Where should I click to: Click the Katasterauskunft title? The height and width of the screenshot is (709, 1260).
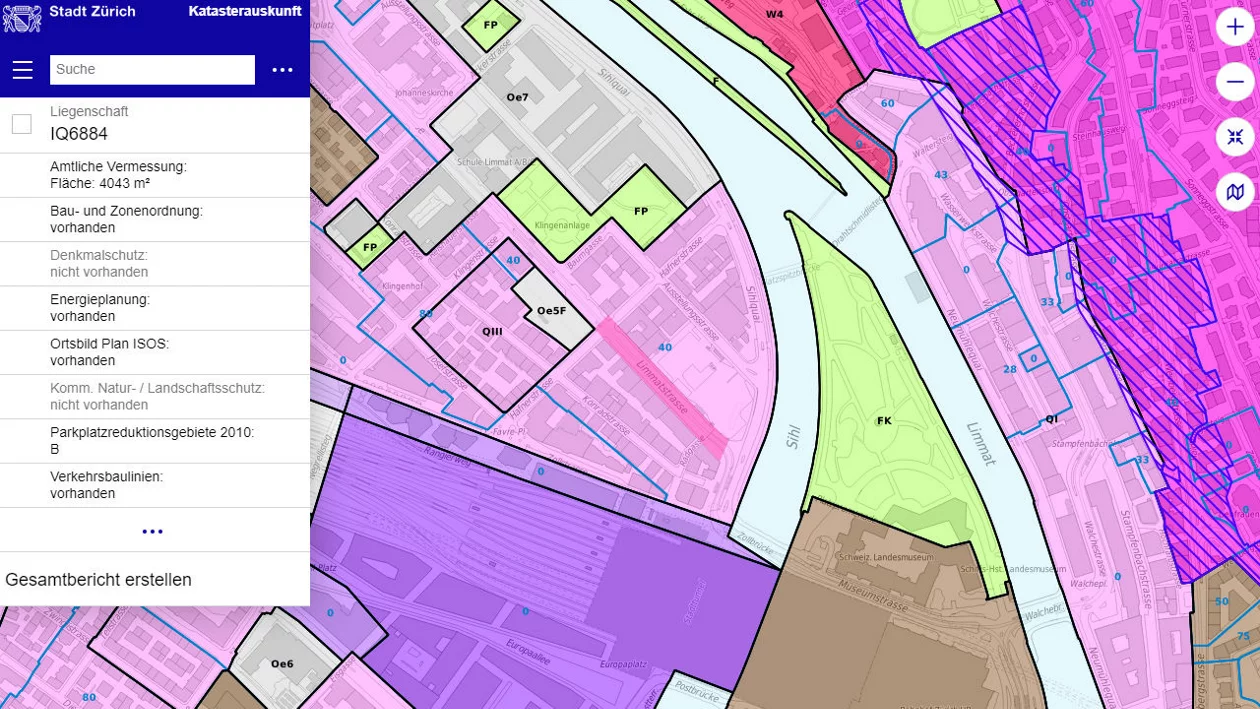(245, 12)
